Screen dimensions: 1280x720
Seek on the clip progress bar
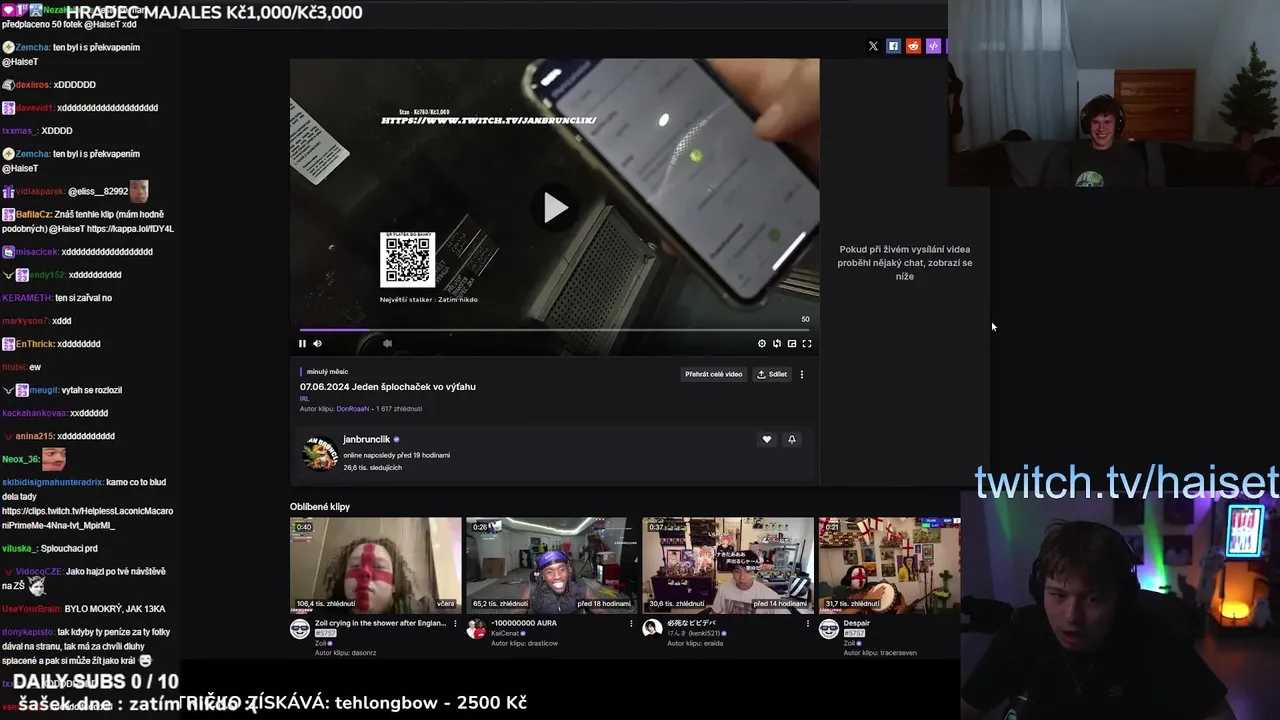click(555, 329)
